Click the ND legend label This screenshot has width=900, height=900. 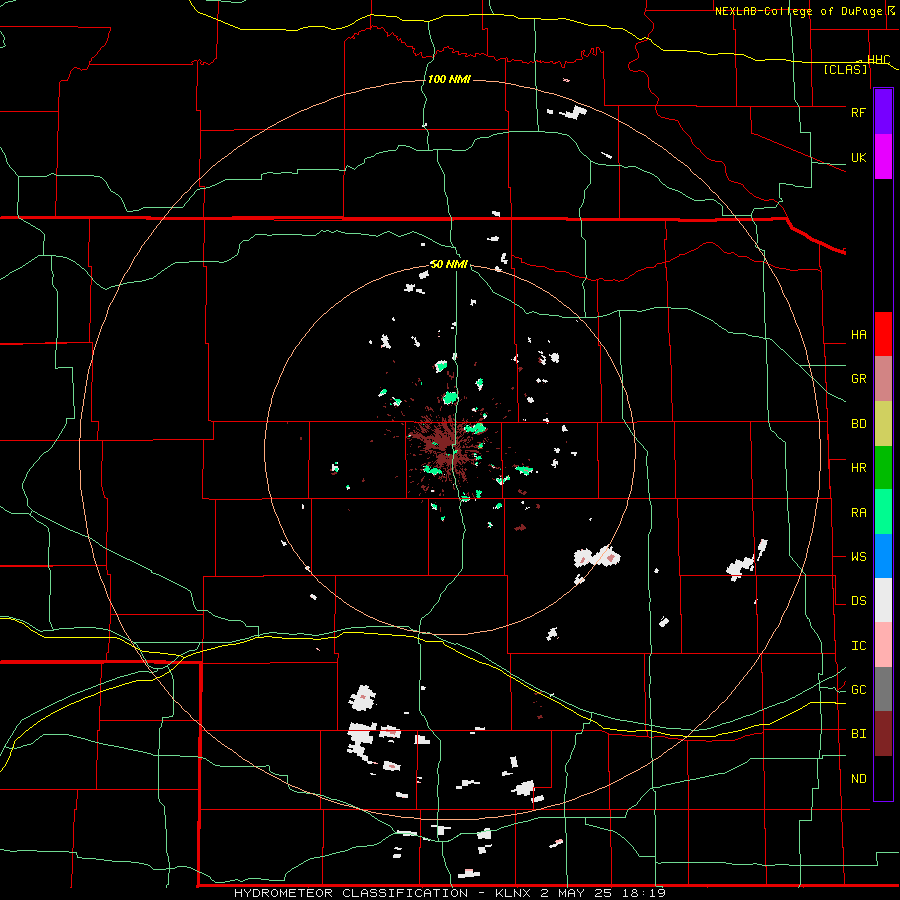858,779
